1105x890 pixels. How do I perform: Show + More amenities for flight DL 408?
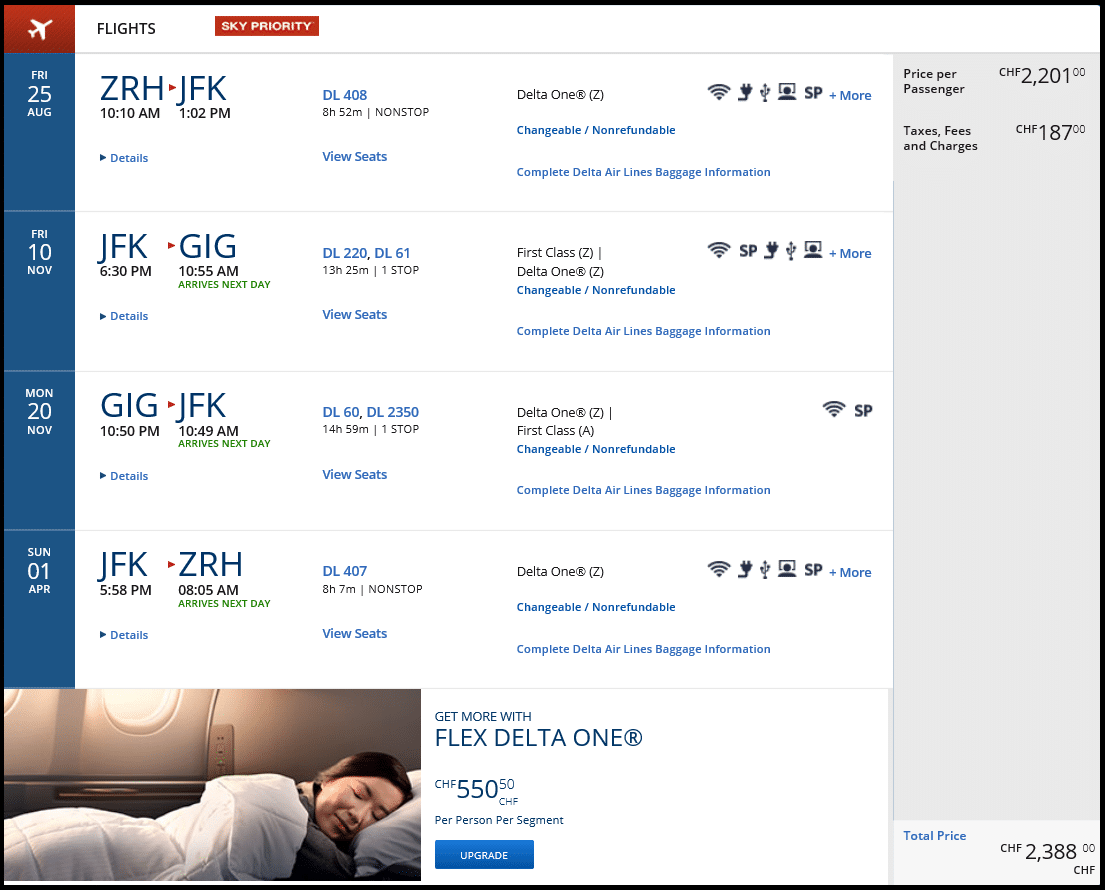850,96
